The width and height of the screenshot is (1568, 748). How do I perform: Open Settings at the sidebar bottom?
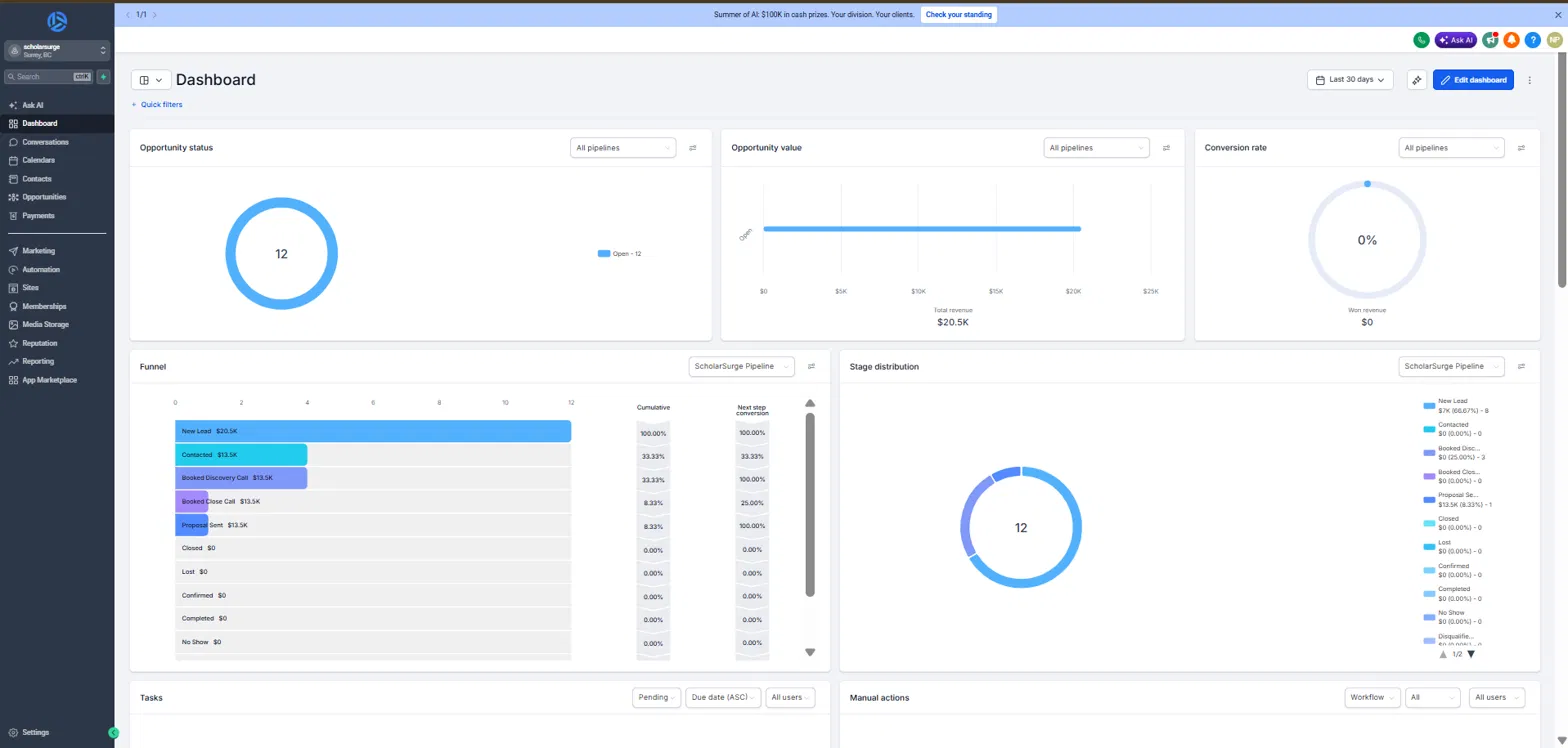[35, 733]
